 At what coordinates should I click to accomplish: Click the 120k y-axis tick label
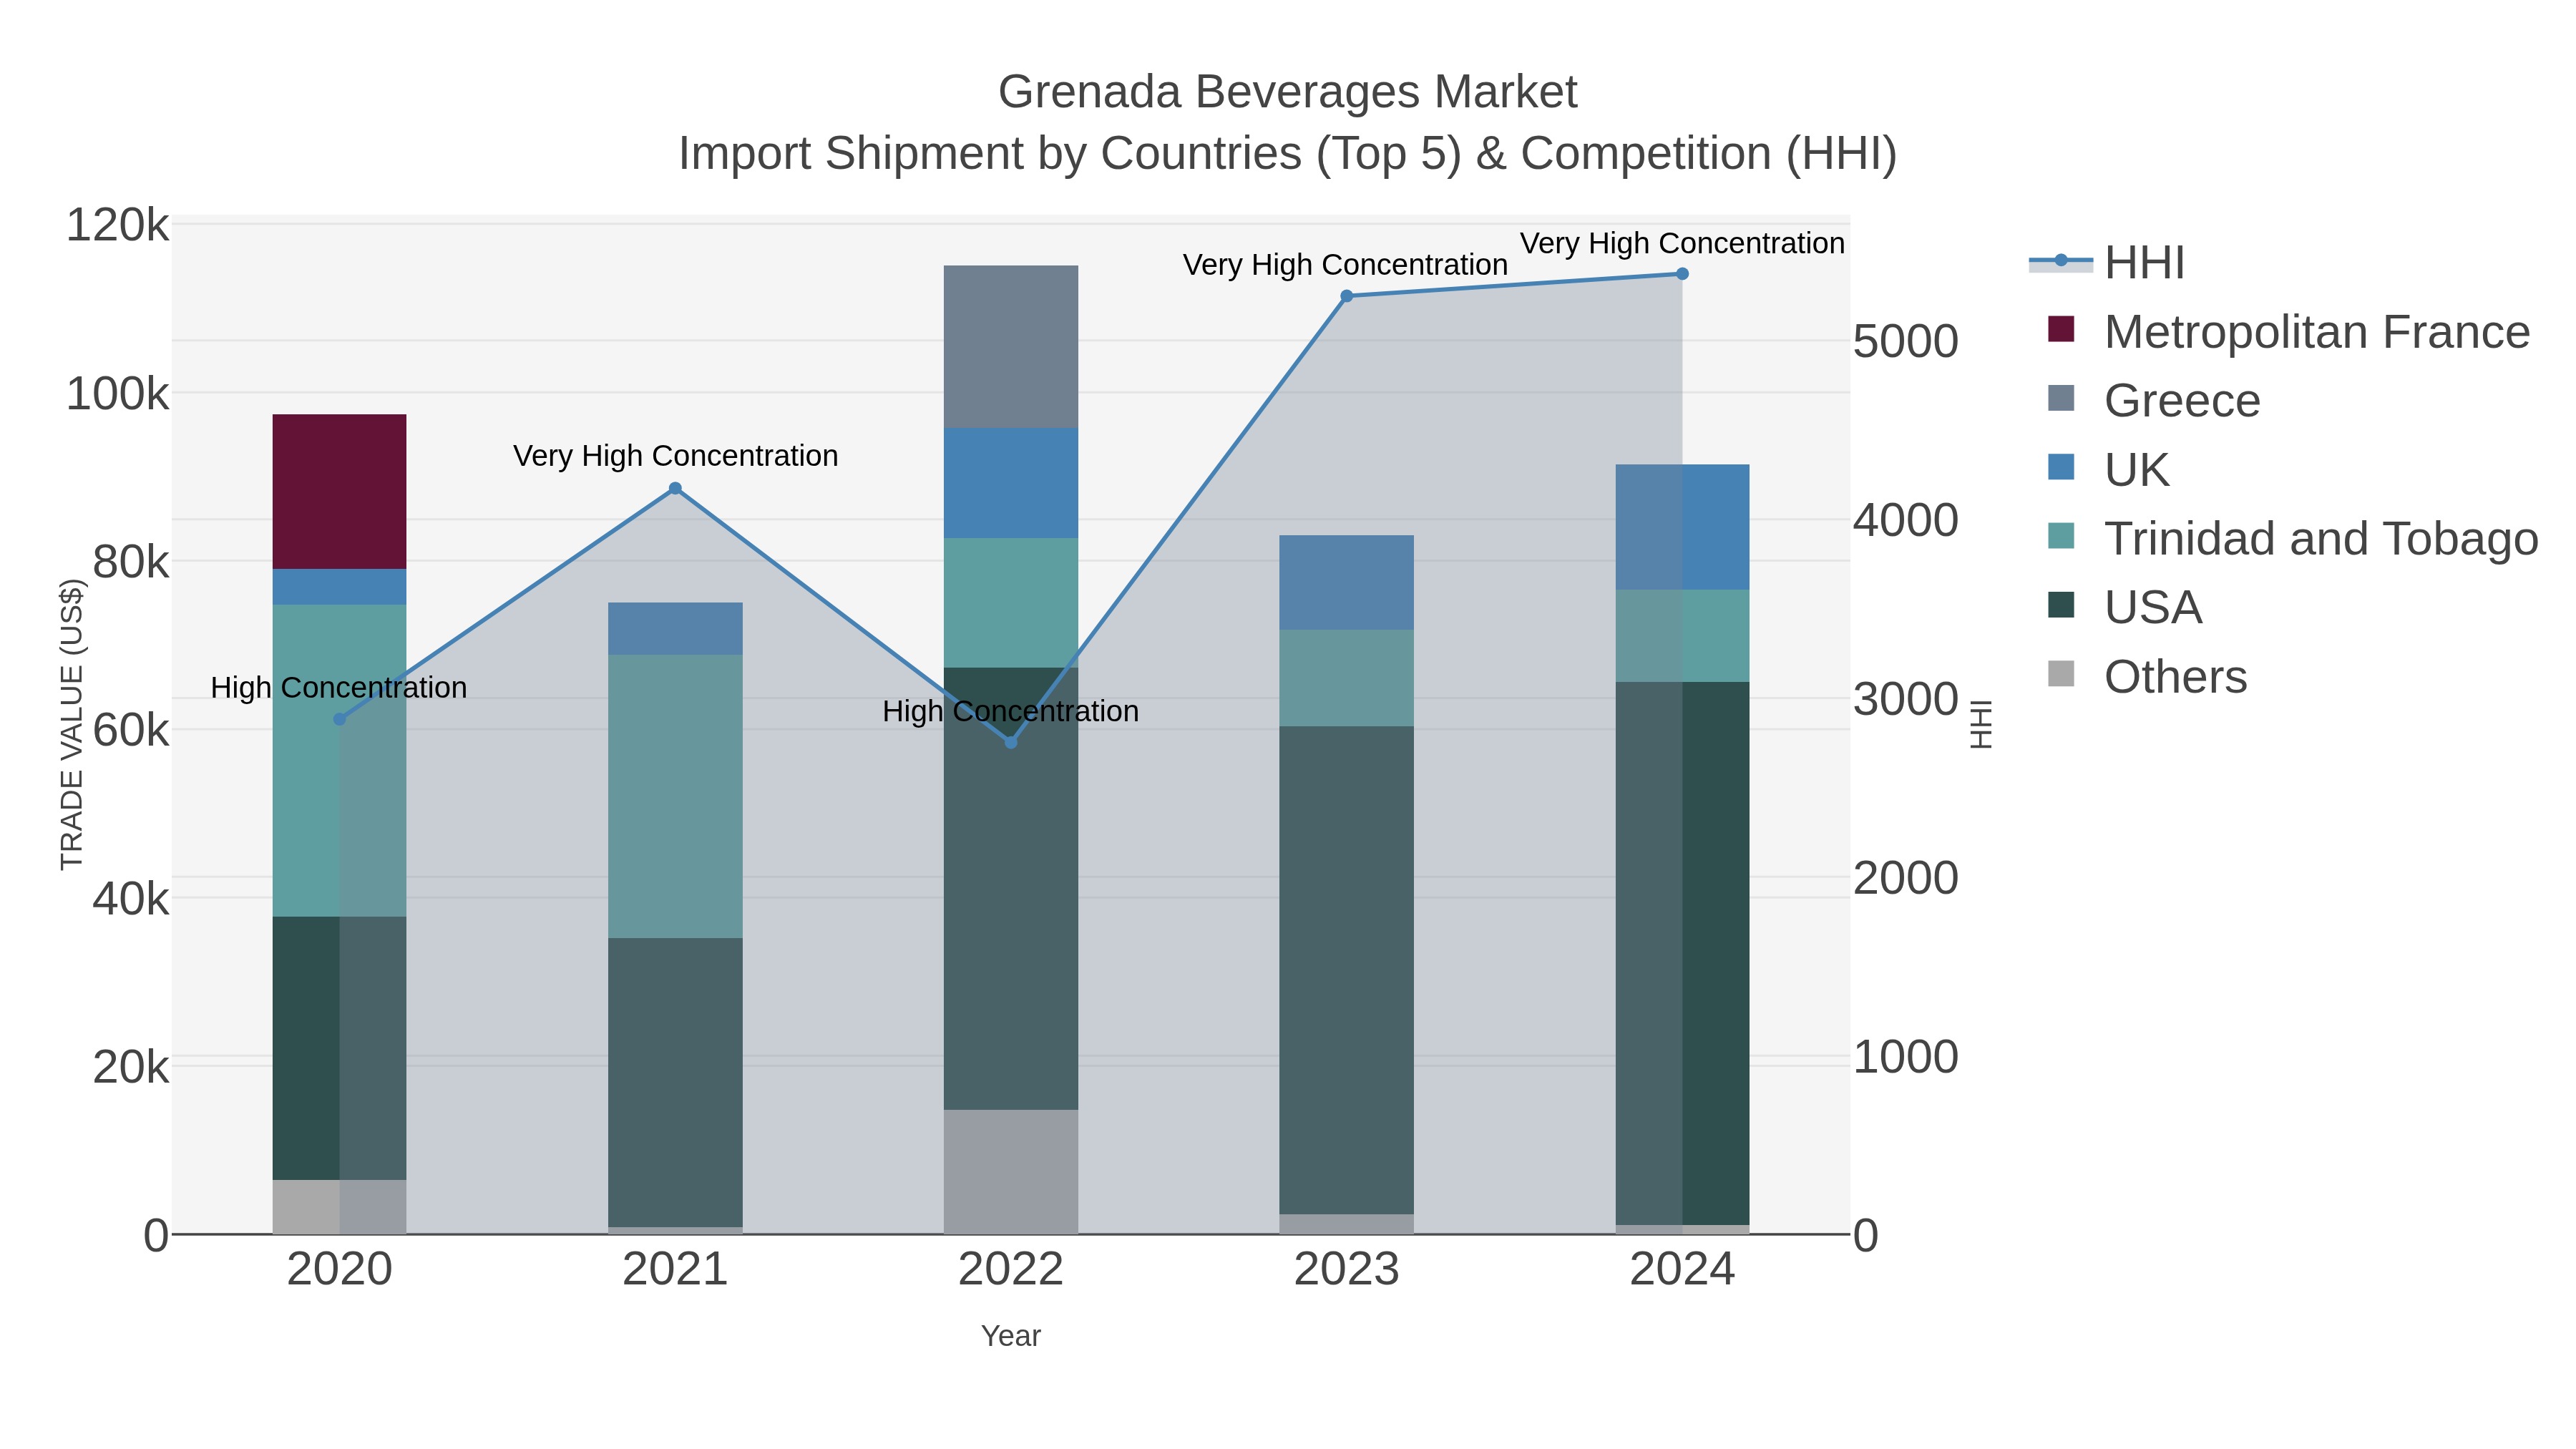click(118, 225)
